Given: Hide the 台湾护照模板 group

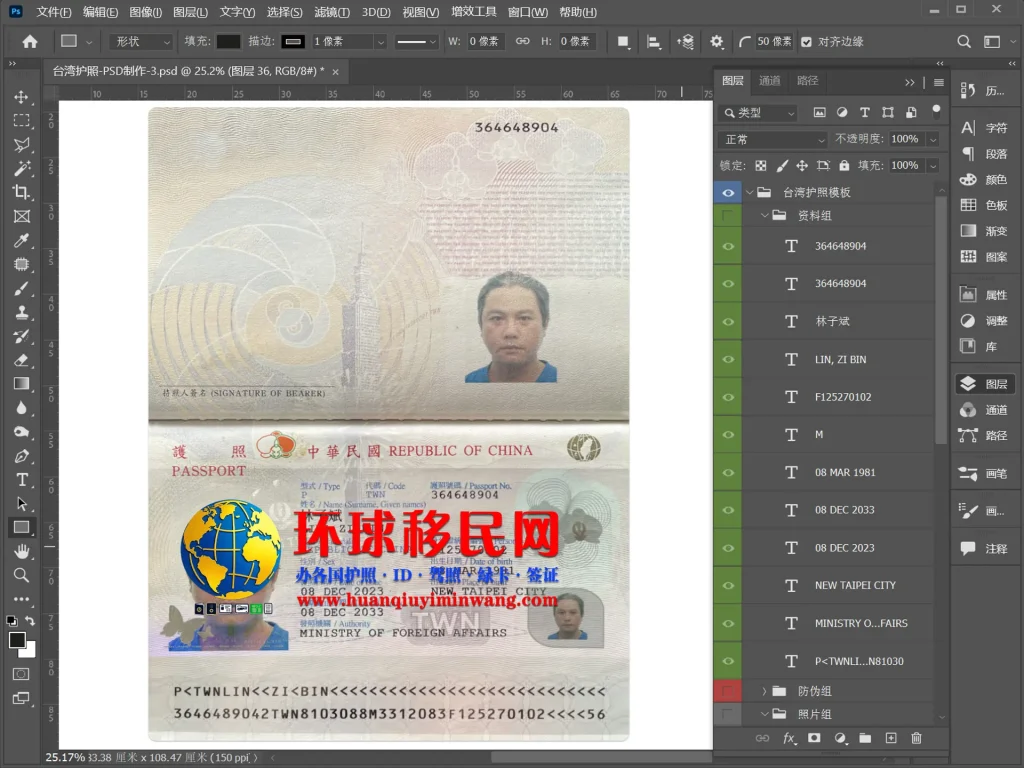Looking at the screenshot, I should tap(728, 193).
